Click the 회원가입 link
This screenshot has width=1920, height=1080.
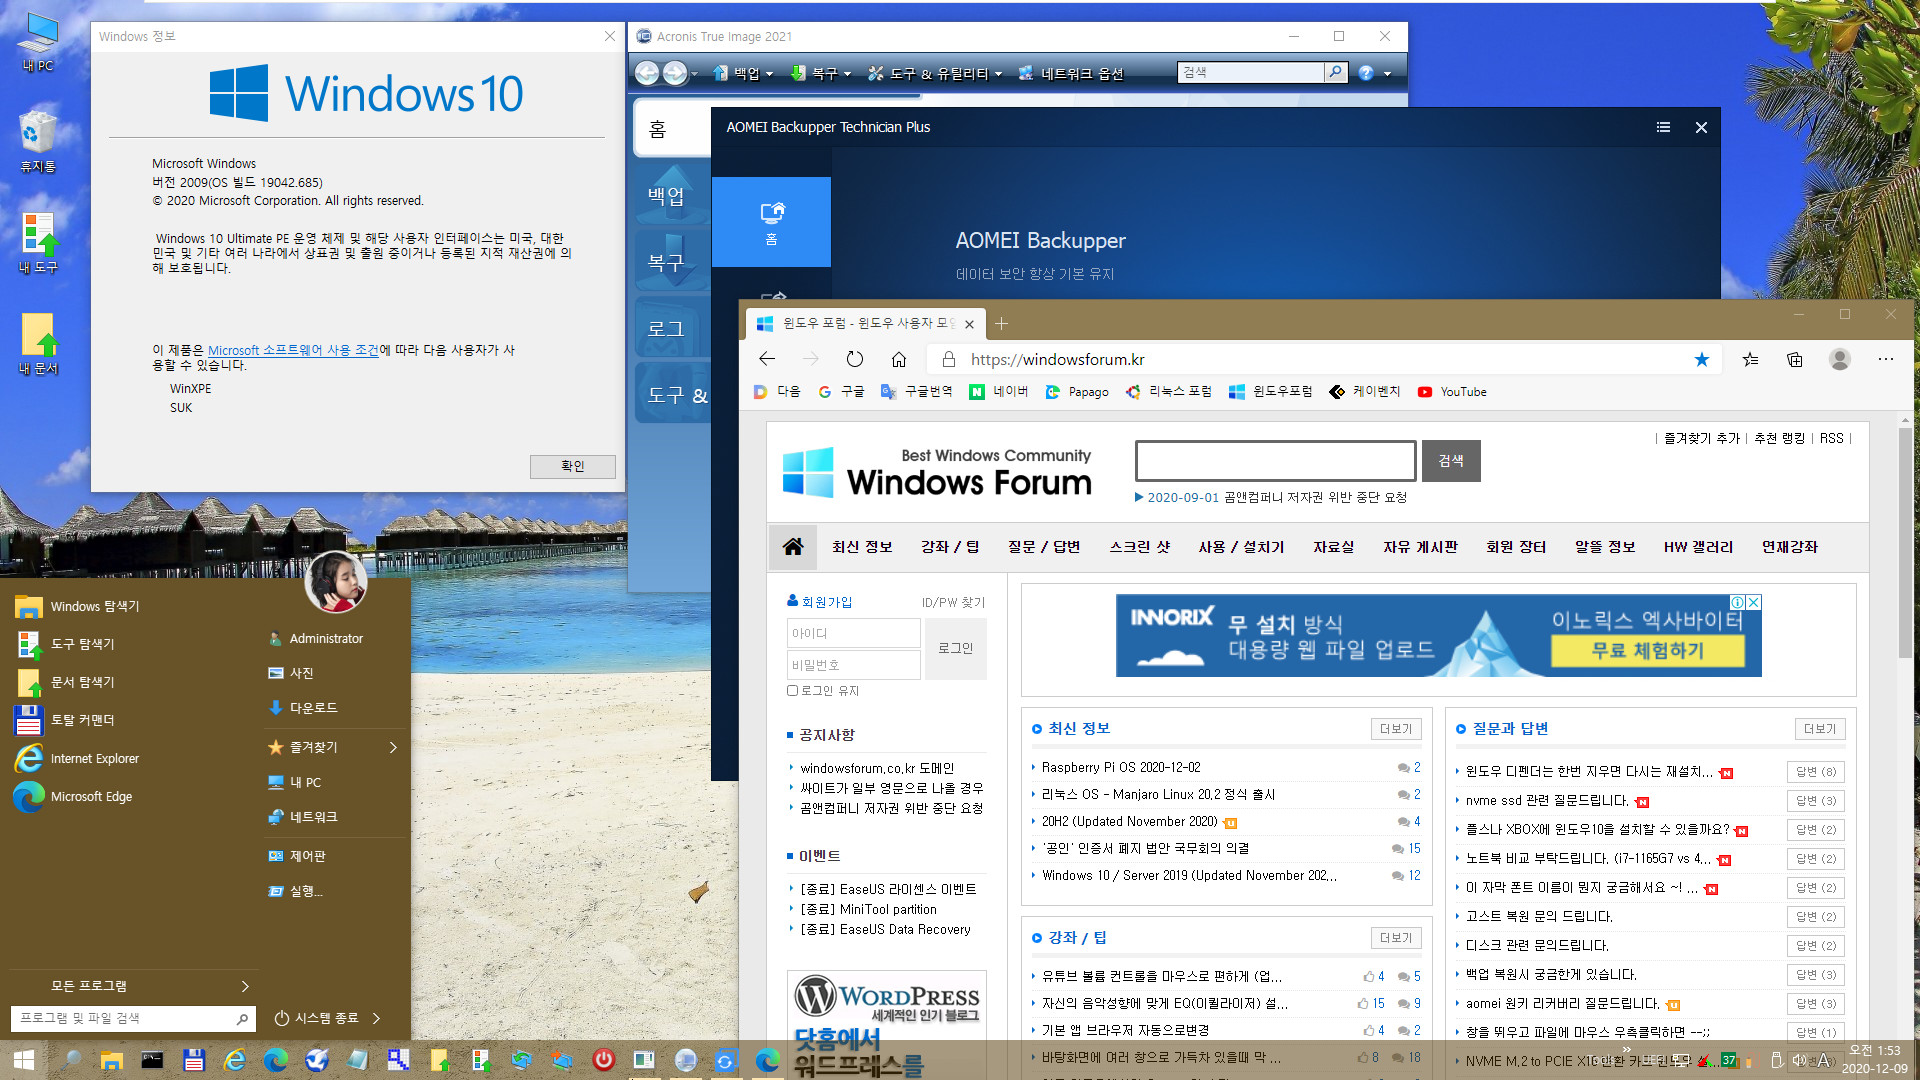(827, 602)
